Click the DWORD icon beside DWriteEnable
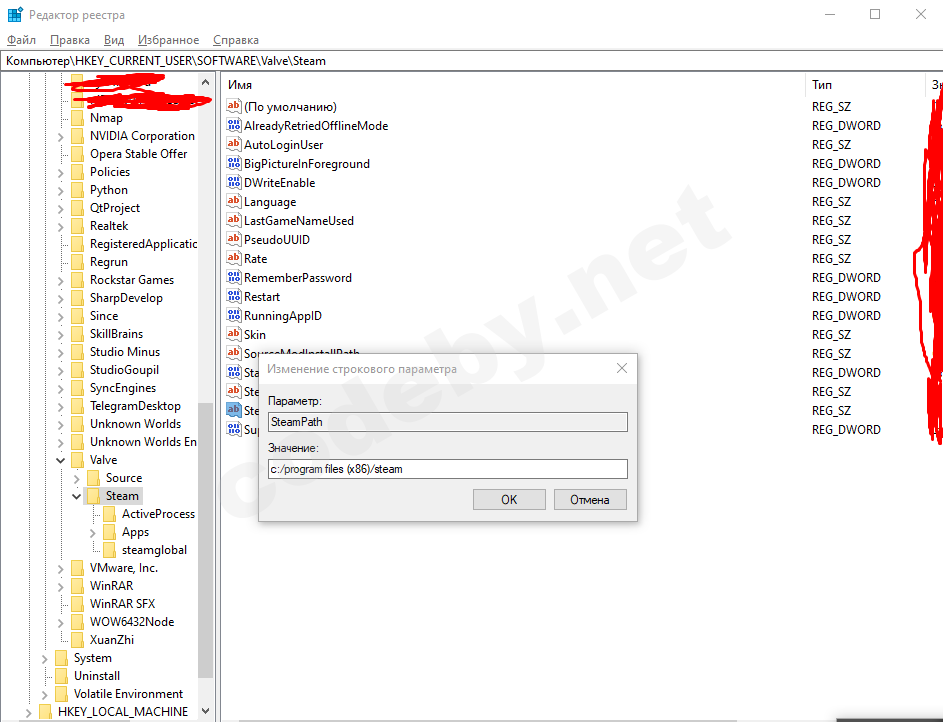The height and width of the screenshot is (722, 943). pyautogui.click(x=233, y=182)
